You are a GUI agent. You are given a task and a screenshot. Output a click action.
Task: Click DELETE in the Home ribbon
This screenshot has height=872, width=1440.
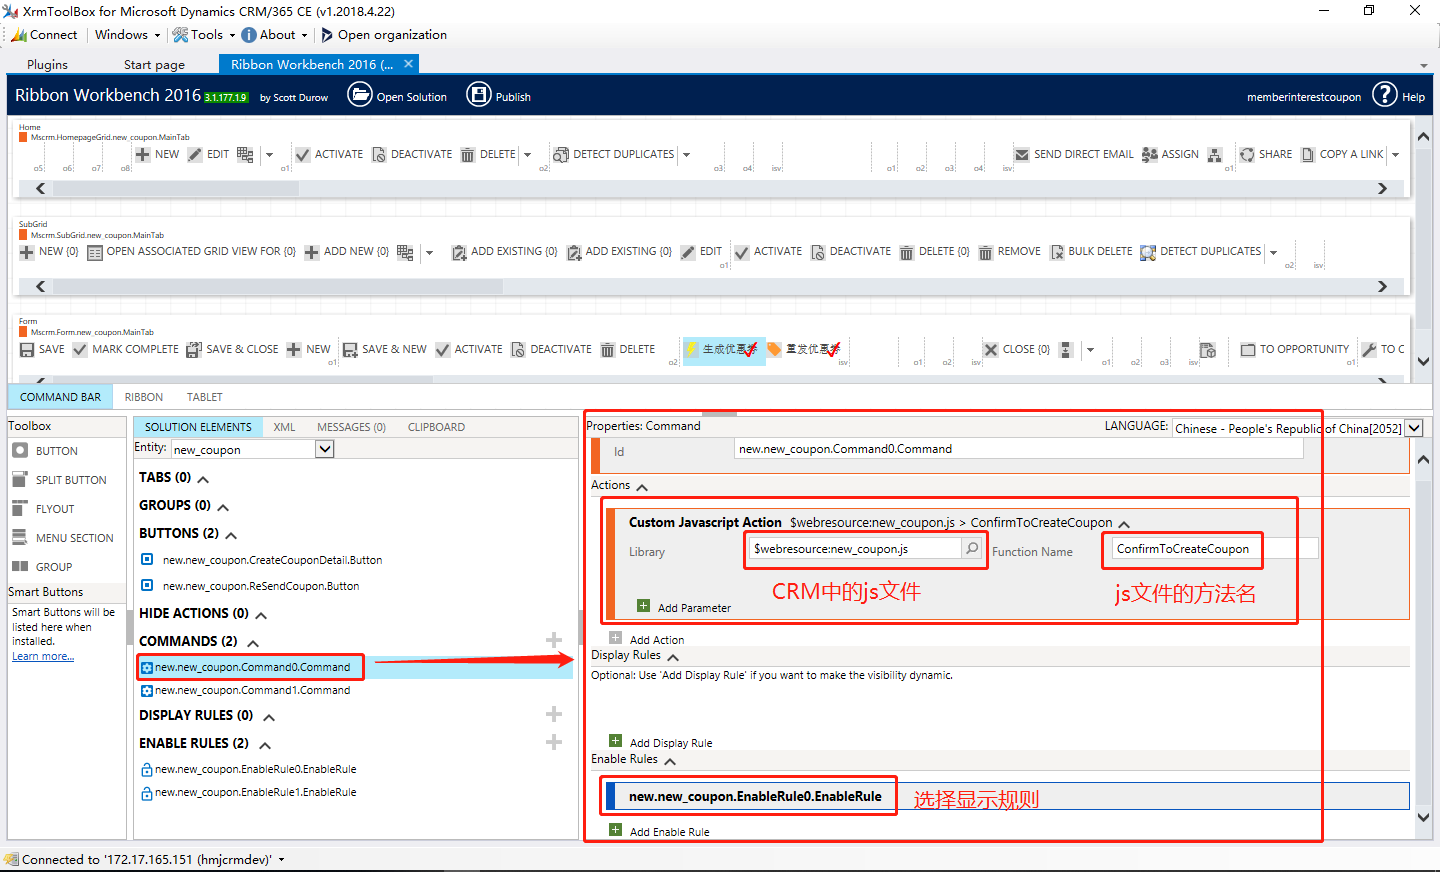[x=488, y=154]
